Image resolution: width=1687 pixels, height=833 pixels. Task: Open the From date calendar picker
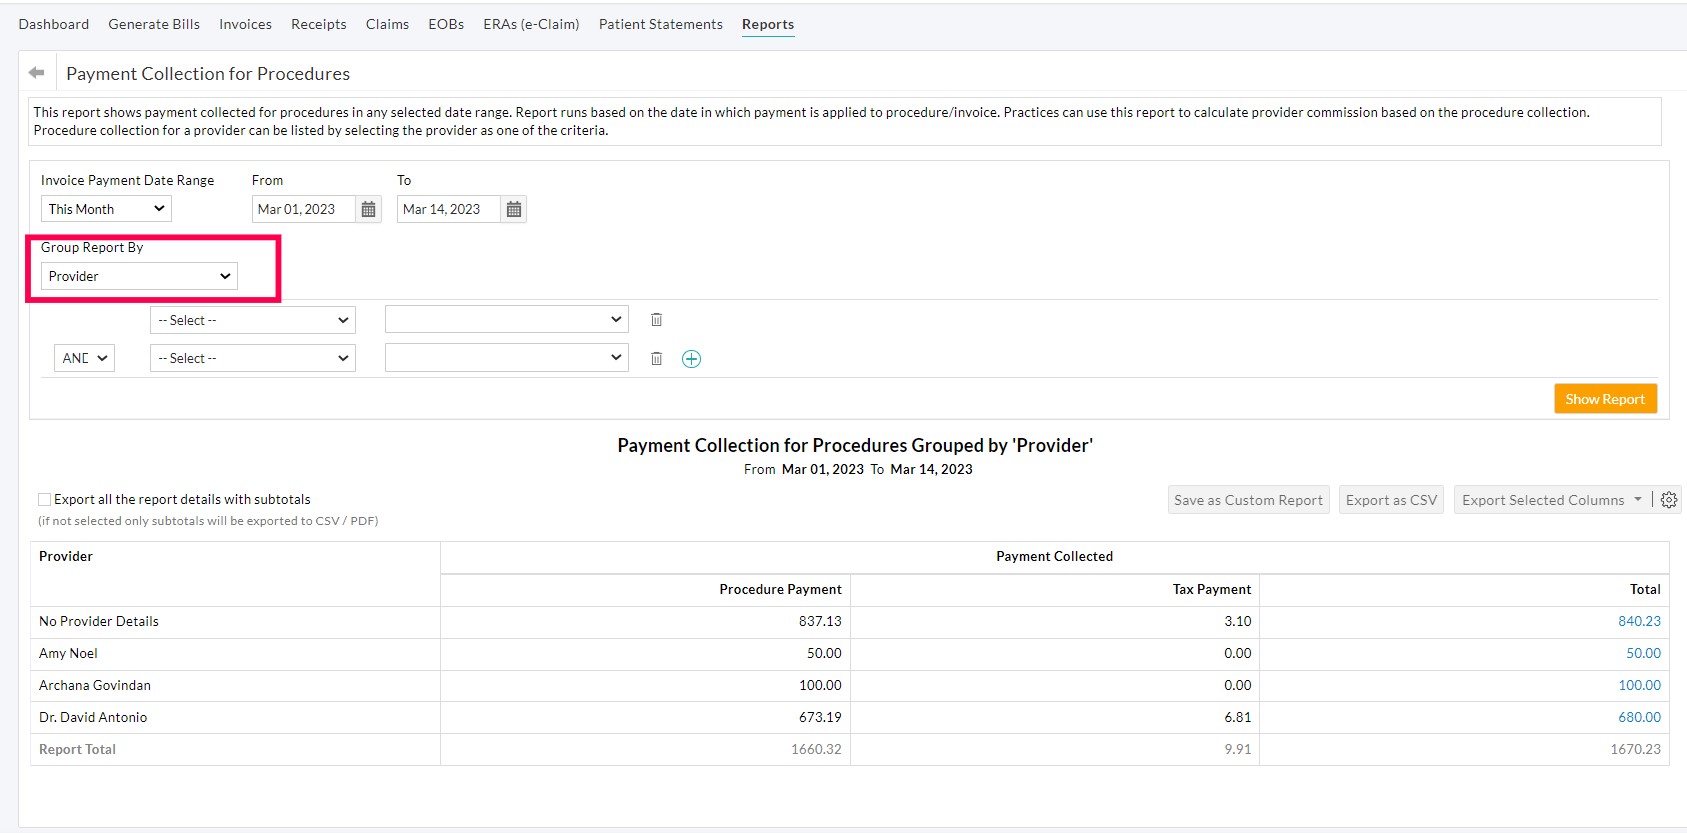pyautogui.click(x=368, y=209)
